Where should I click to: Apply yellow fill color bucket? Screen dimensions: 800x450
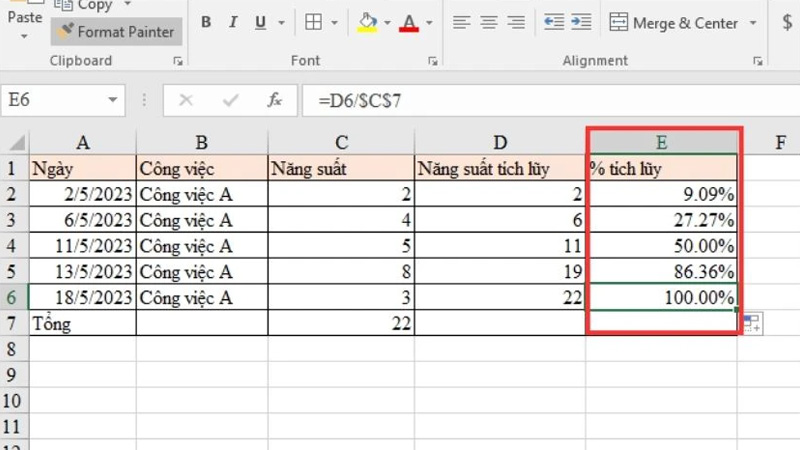[367, 22]
